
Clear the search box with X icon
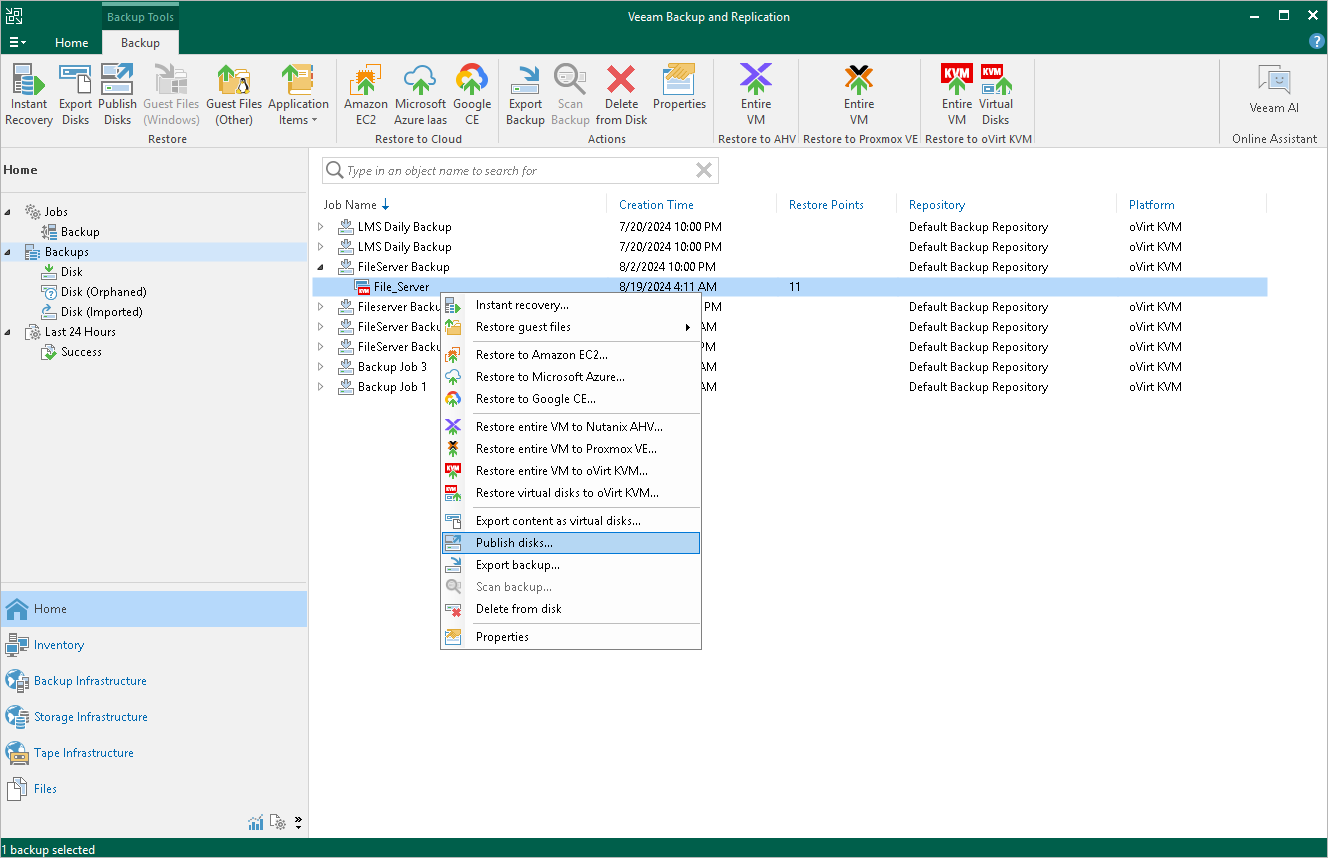[704, 171]
